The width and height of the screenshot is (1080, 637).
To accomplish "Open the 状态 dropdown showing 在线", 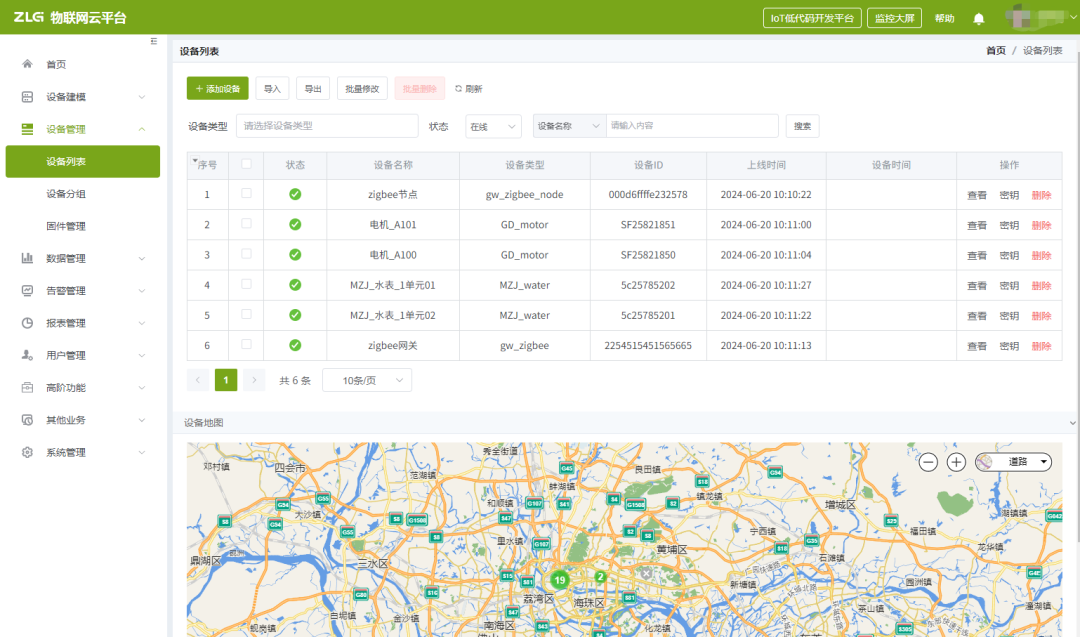I will tap(493, 127).
